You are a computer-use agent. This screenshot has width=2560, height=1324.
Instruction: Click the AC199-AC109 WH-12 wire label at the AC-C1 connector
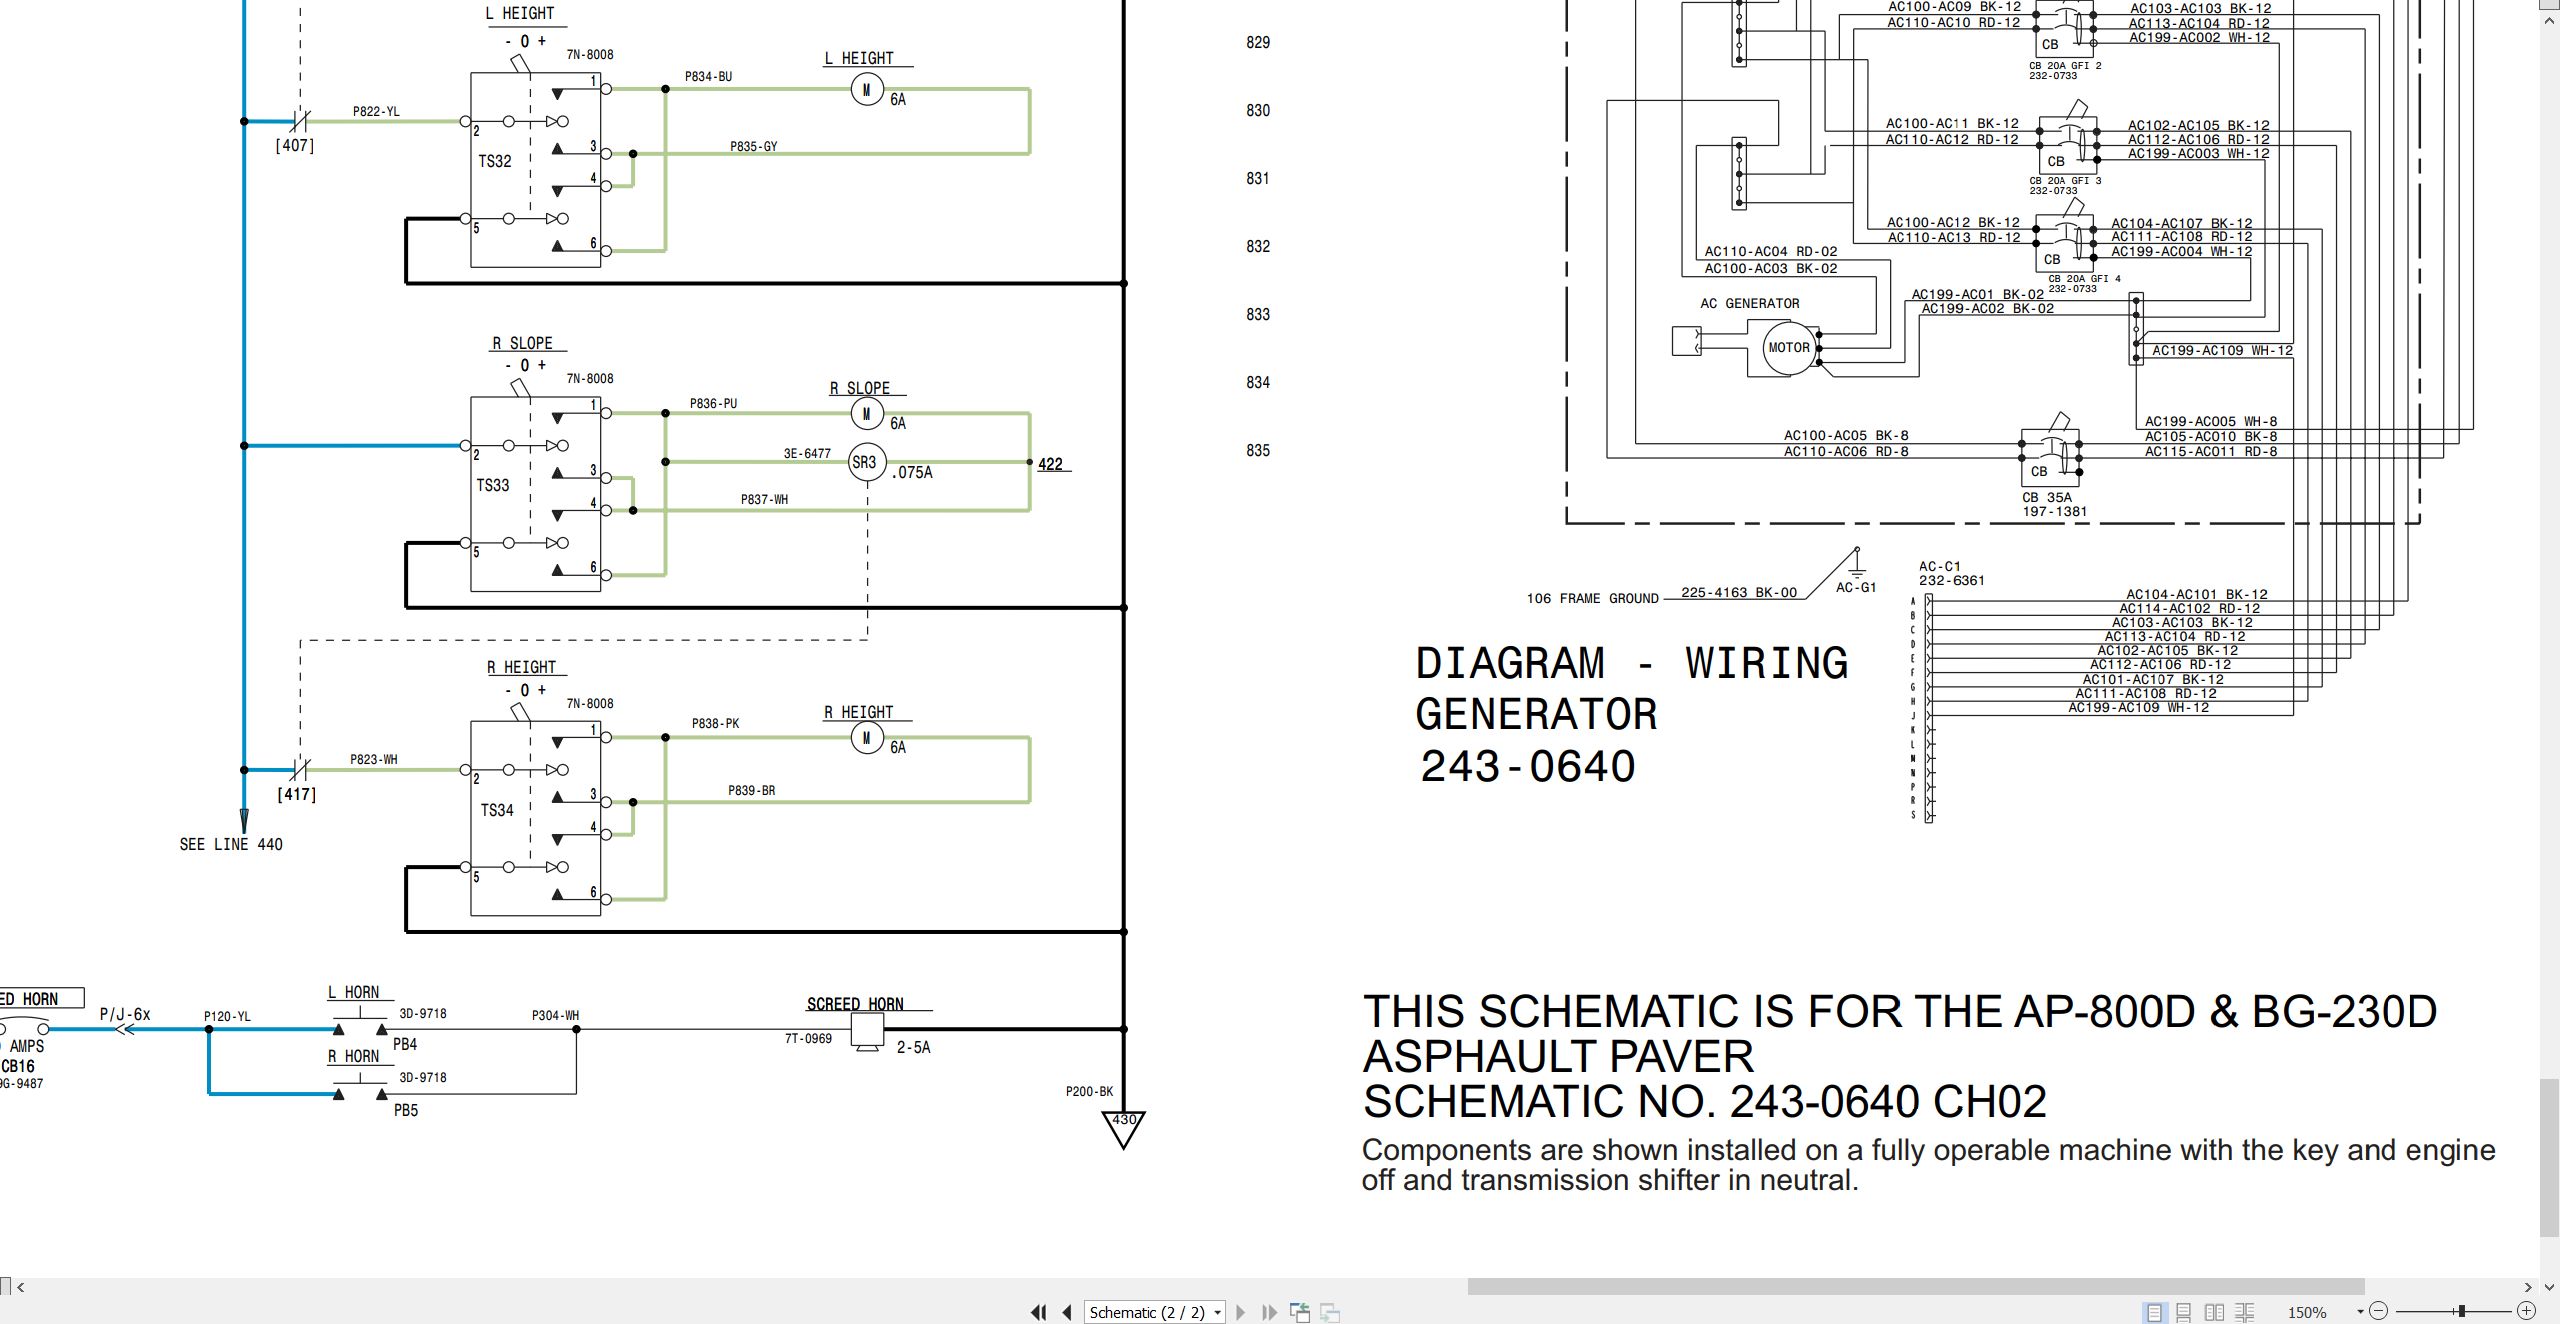(2138, 707)
